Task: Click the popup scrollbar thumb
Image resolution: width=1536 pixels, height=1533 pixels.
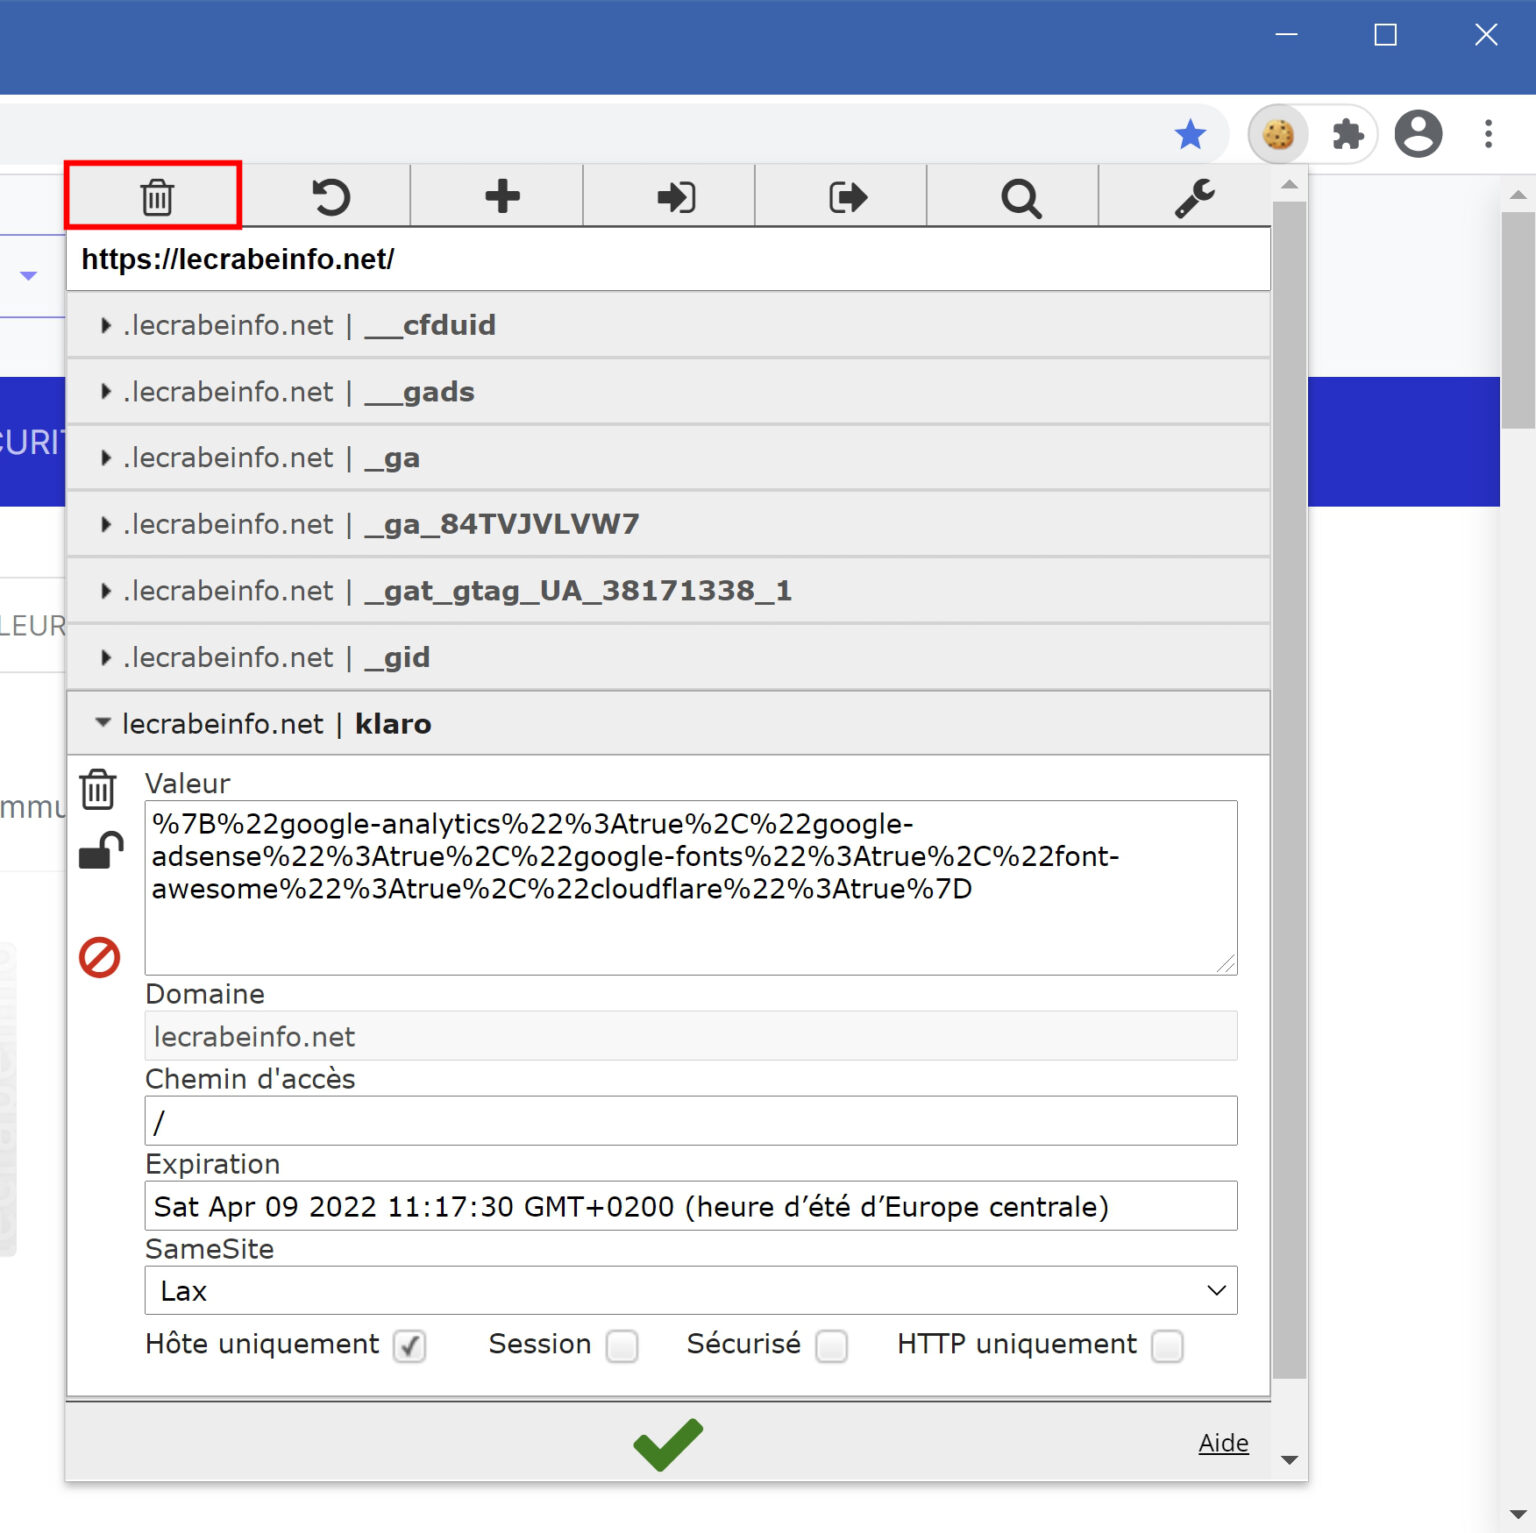Action: coord(1289,790)
